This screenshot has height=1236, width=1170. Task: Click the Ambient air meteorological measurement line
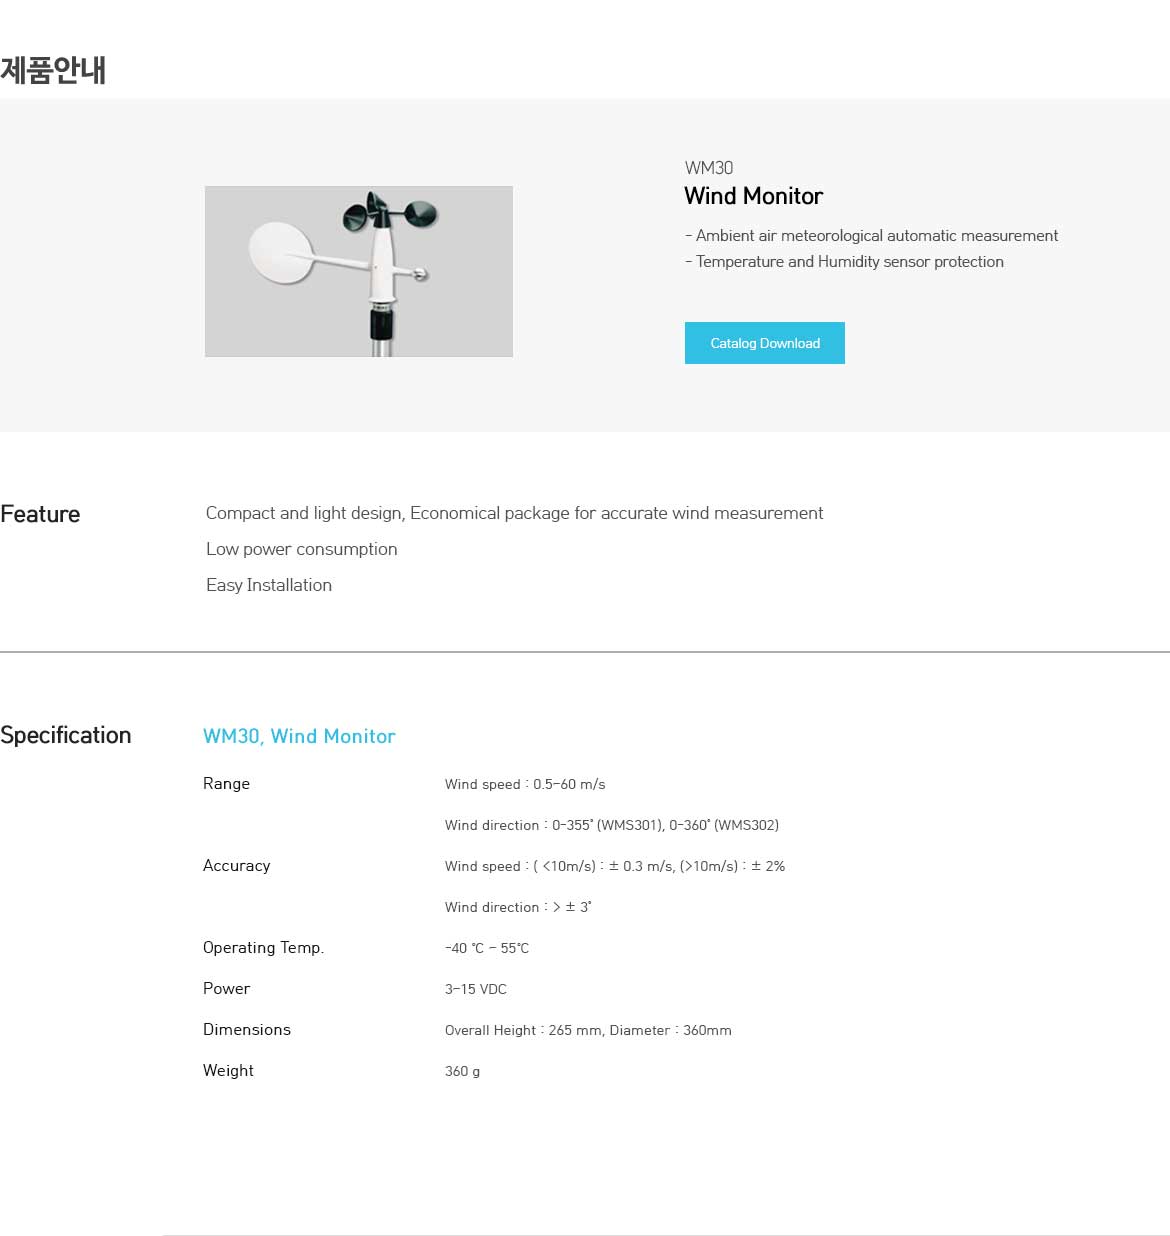click(x=871, y=236)
